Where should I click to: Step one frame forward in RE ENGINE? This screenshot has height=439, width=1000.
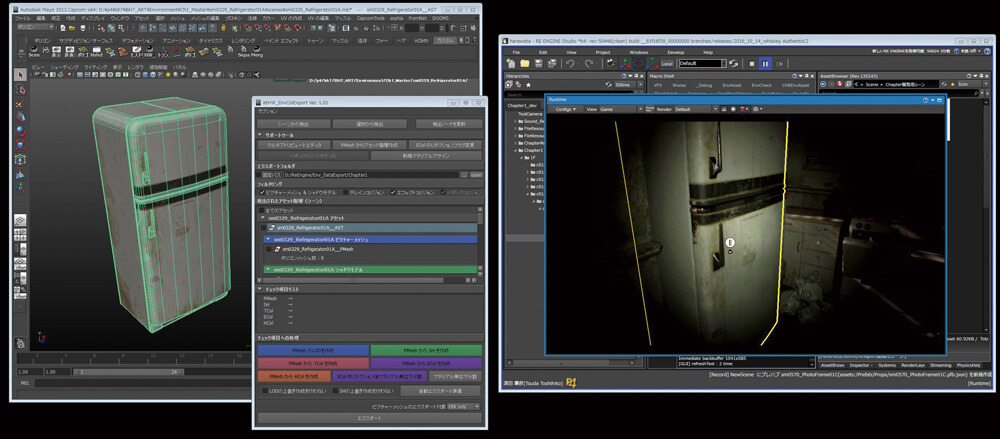click(x=779, y=64)
